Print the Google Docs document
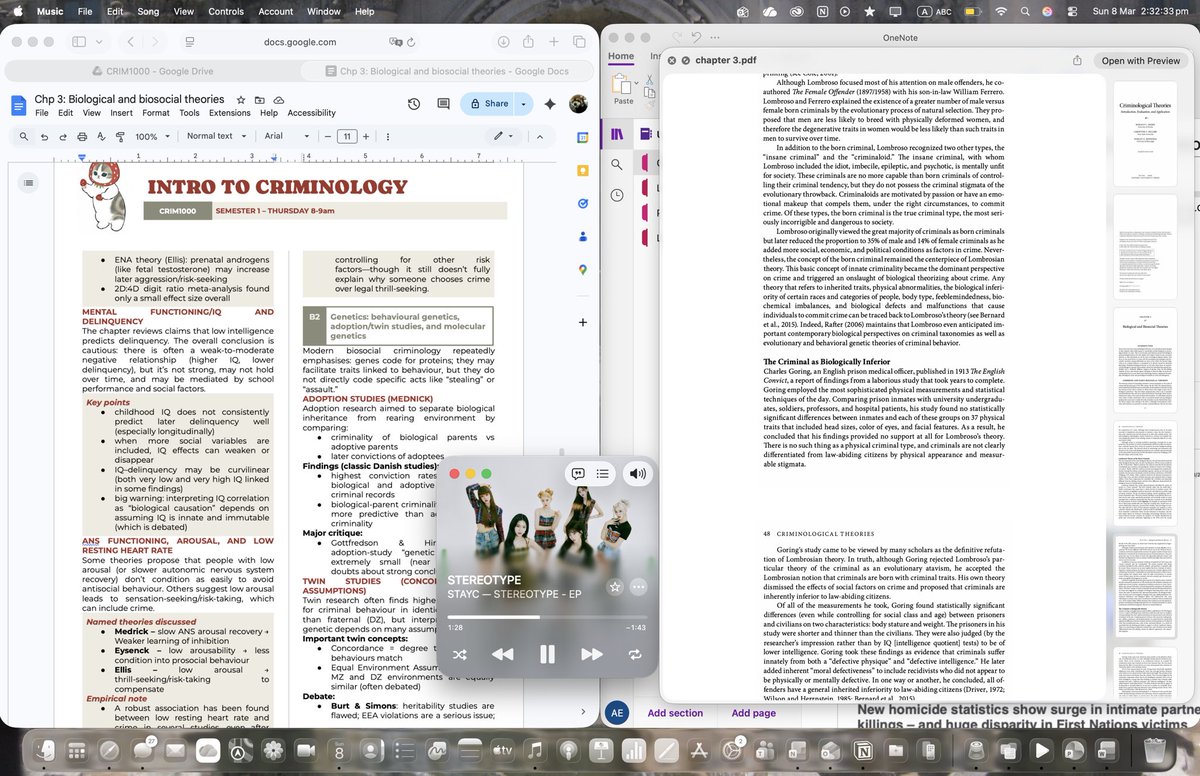The height and width of the screenshot is (776, 1200). [x=82, y=136]
